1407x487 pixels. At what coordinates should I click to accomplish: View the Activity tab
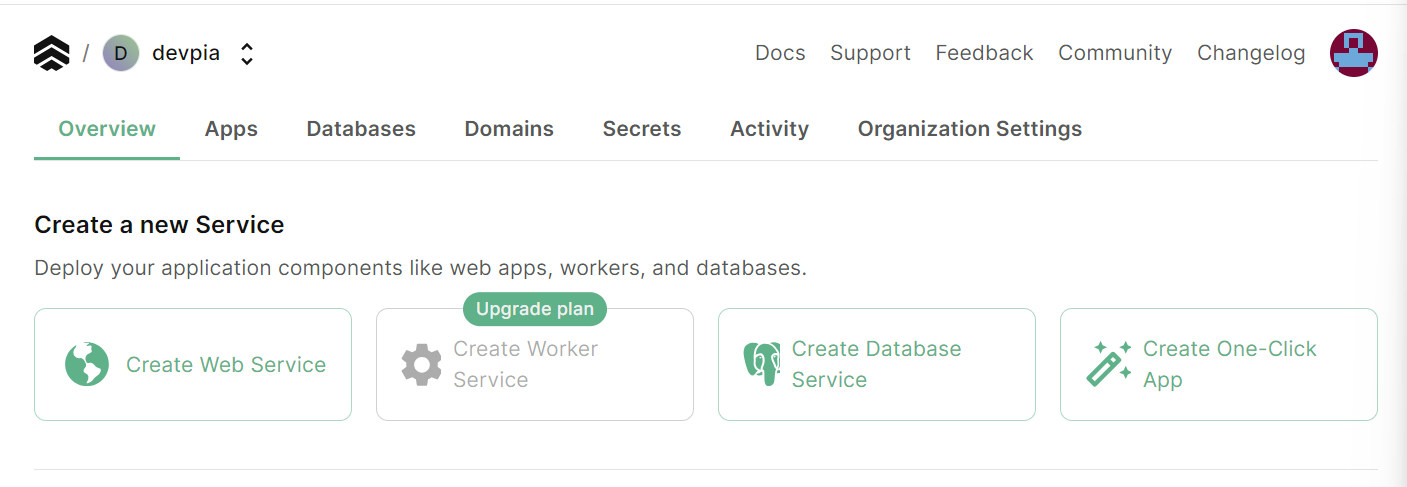769,129
